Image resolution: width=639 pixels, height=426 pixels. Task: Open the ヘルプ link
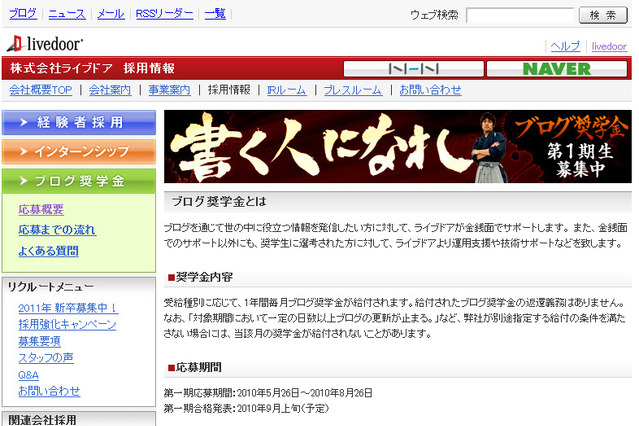[565, 46]
